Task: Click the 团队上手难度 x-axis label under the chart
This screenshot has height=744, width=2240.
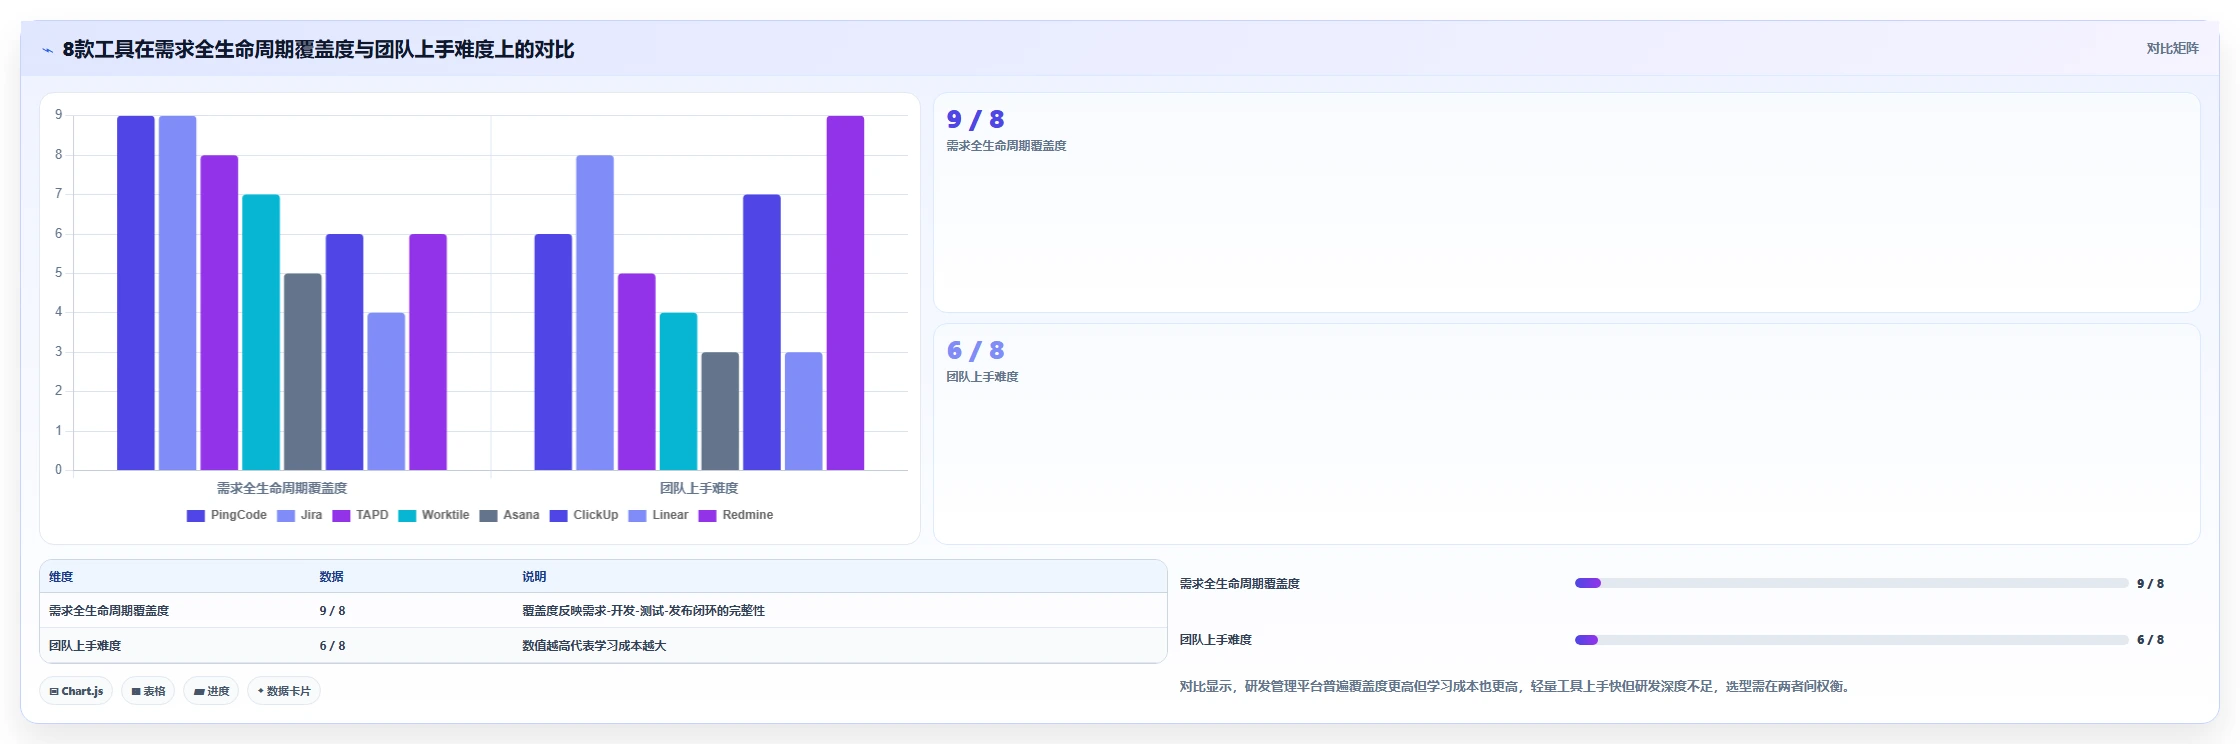Action: click(699, 488)
